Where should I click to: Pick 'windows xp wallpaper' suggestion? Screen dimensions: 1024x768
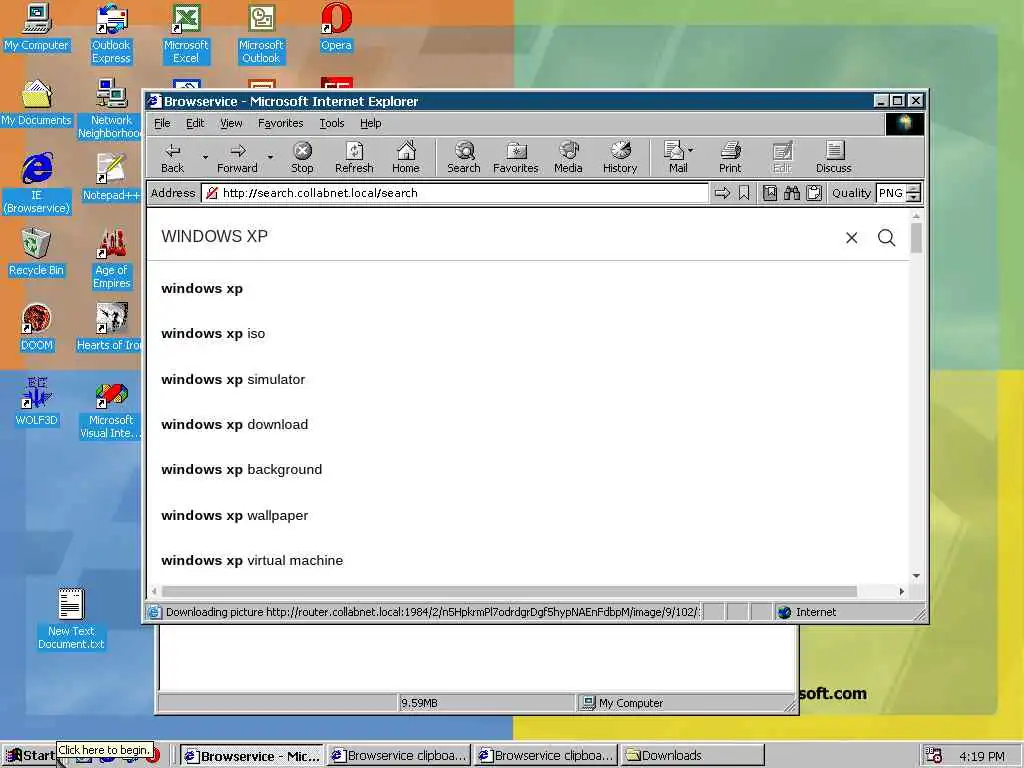[234, 515]
